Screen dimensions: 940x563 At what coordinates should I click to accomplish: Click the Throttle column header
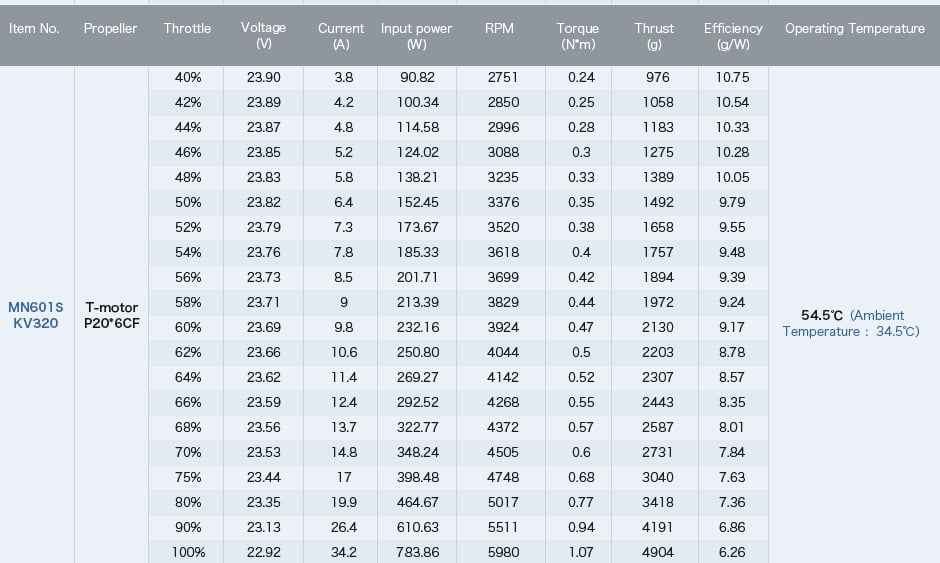coord(187,28)
